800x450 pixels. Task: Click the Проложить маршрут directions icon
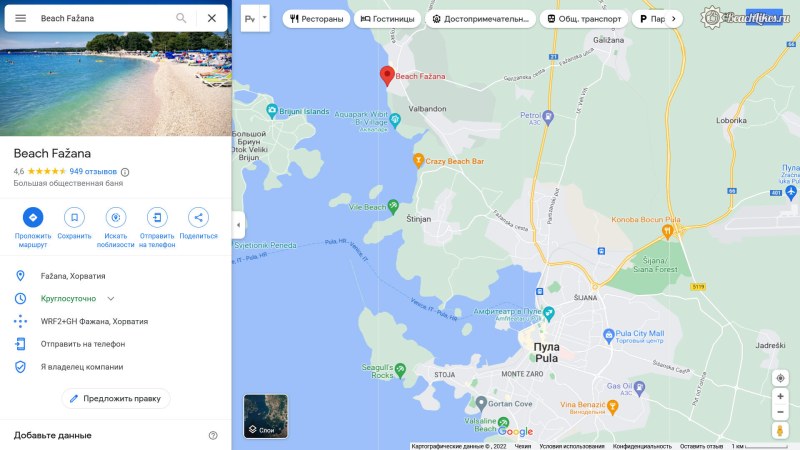(33, 217)
